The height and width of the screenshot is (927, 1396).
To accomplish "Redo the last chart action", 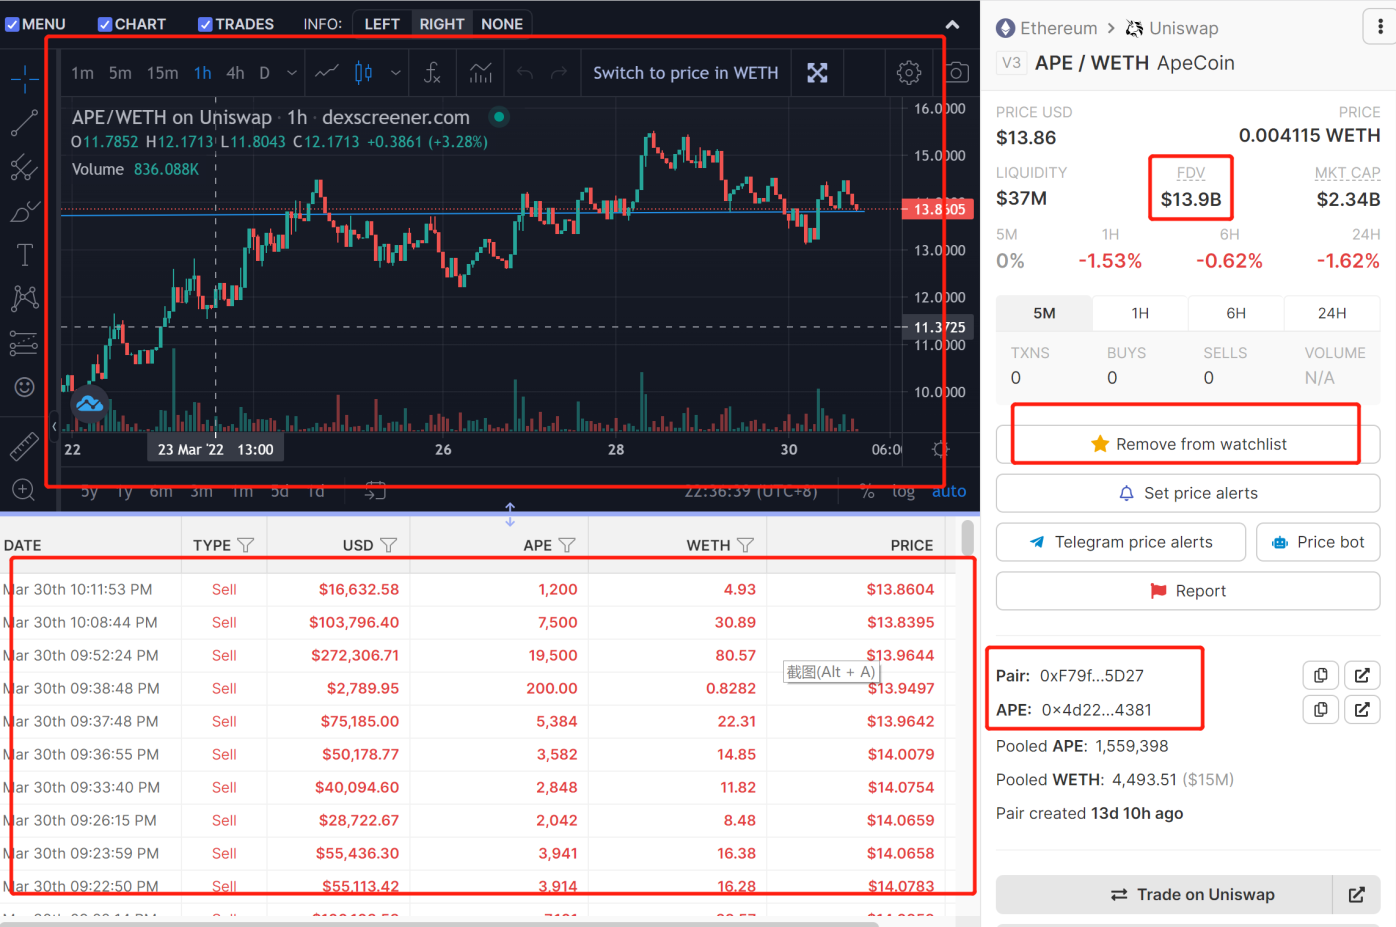I will coord(559,72).
